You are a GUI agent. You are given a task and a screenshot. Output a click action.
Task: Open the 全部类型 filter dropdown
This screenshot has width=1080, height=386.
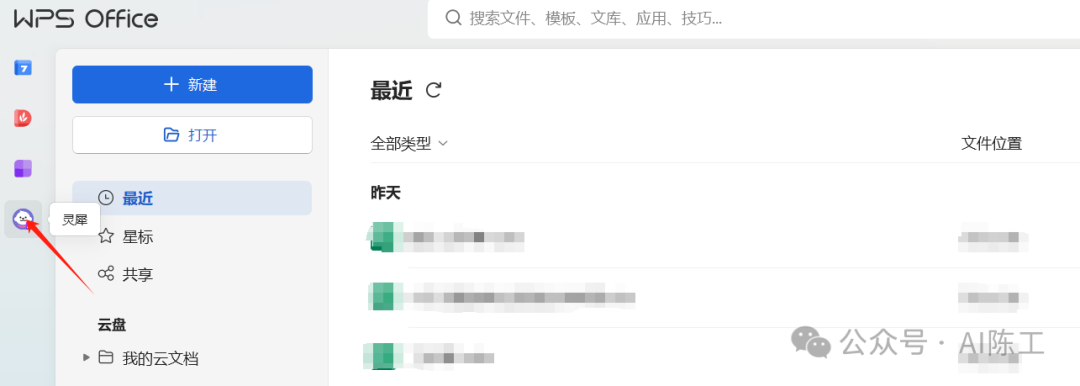(409, 143)
